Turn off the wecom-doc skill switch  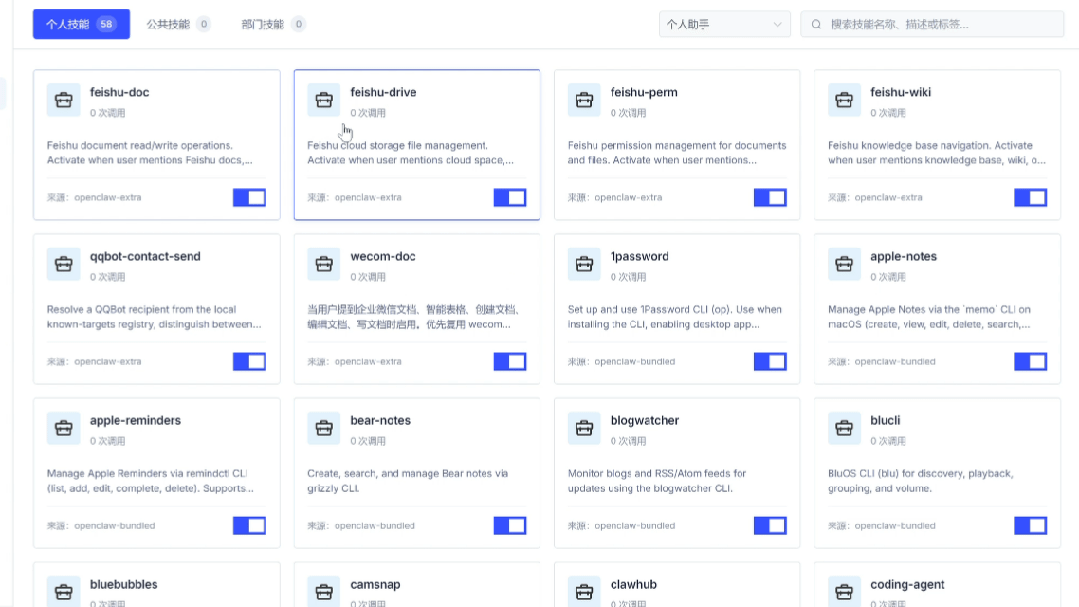(509, 361)
